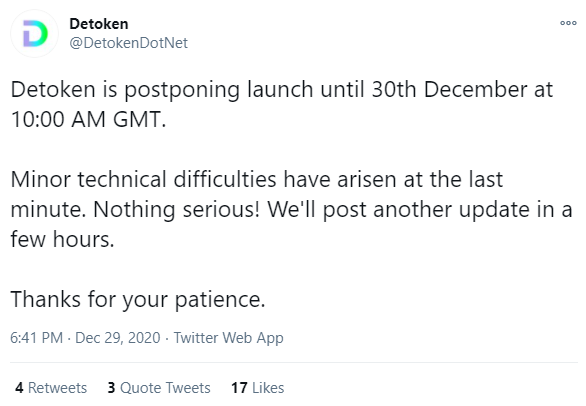Click the Twitter Web App source link

coord(228,338)
